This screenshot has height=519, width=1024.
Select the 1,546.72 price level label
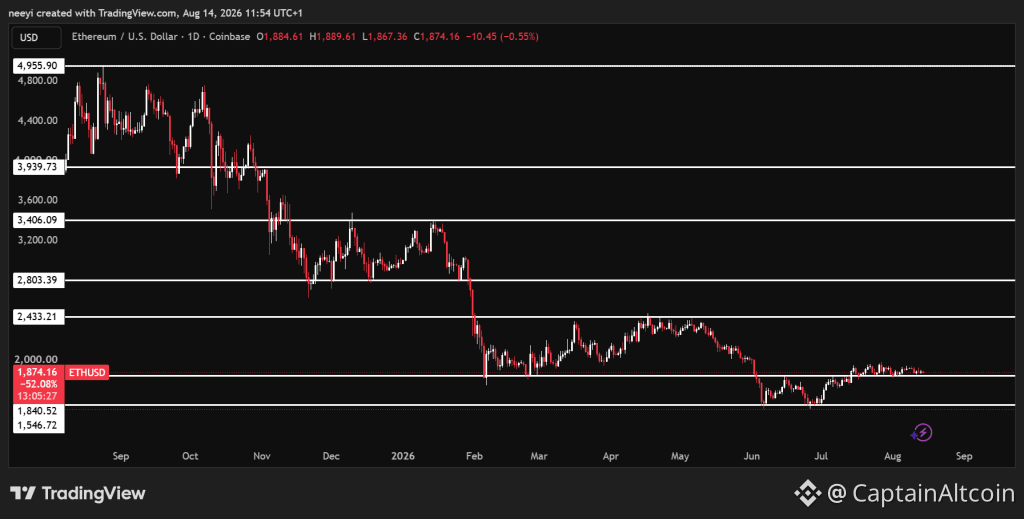(x=39, y=426)
